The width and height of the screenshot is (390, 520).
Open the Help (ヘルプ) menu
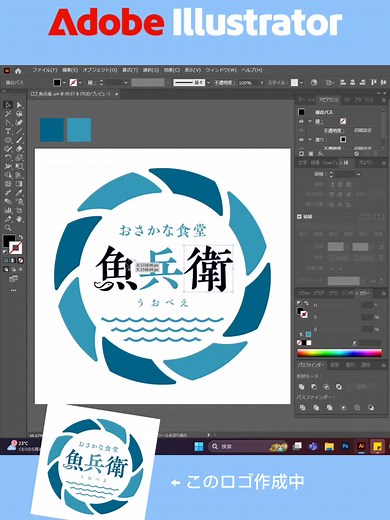point(252,70)
